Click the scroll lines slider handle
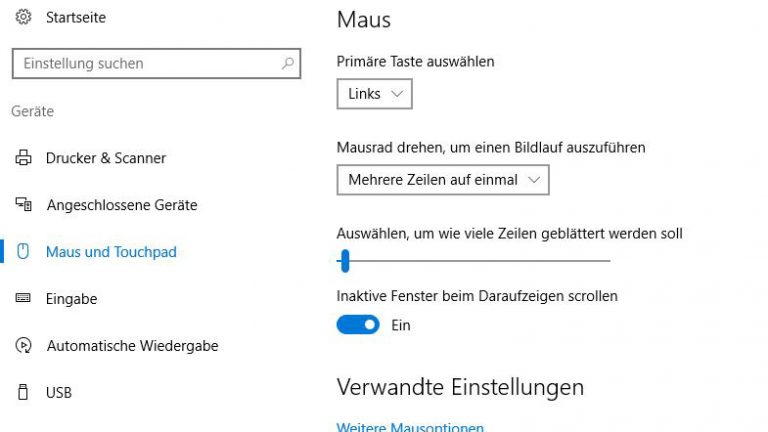768x432 pixels. (345, 261)
